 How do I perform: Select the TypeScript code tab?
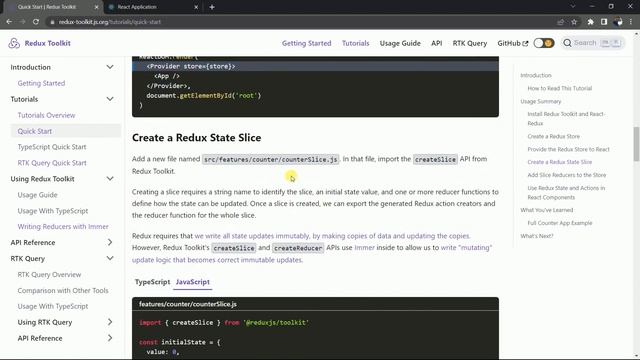tap(152, 282)
